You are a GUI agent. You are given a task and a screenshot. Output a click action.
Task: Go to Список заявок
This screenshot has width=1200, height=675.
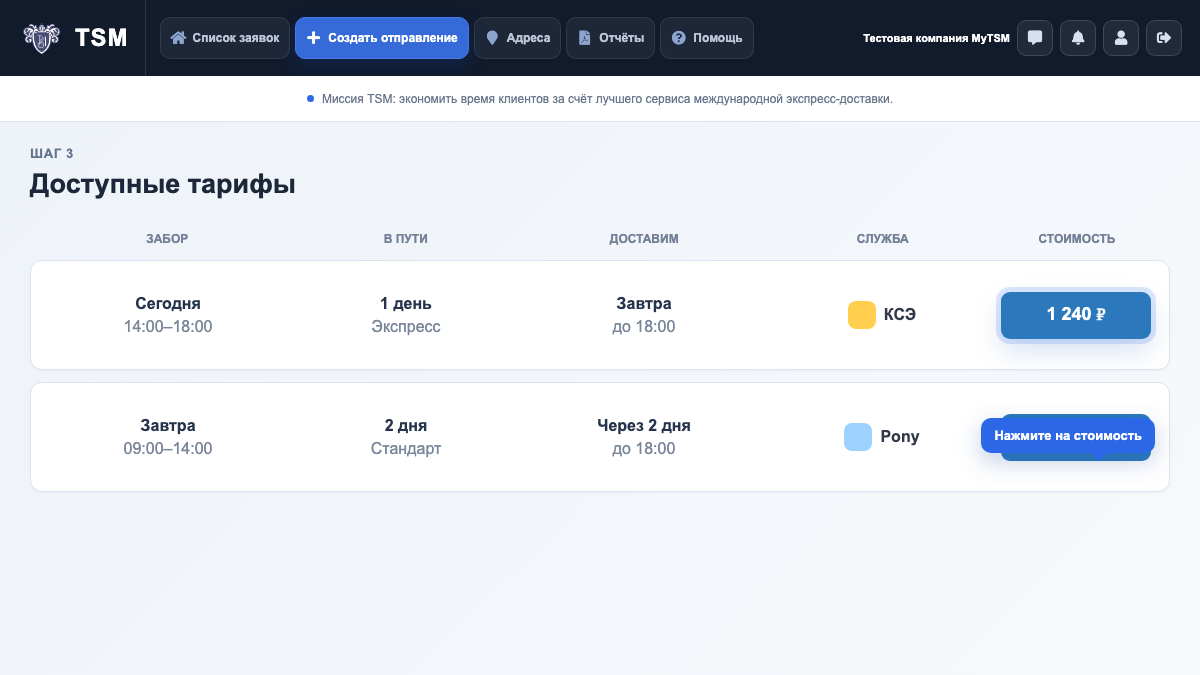(226, 38)
